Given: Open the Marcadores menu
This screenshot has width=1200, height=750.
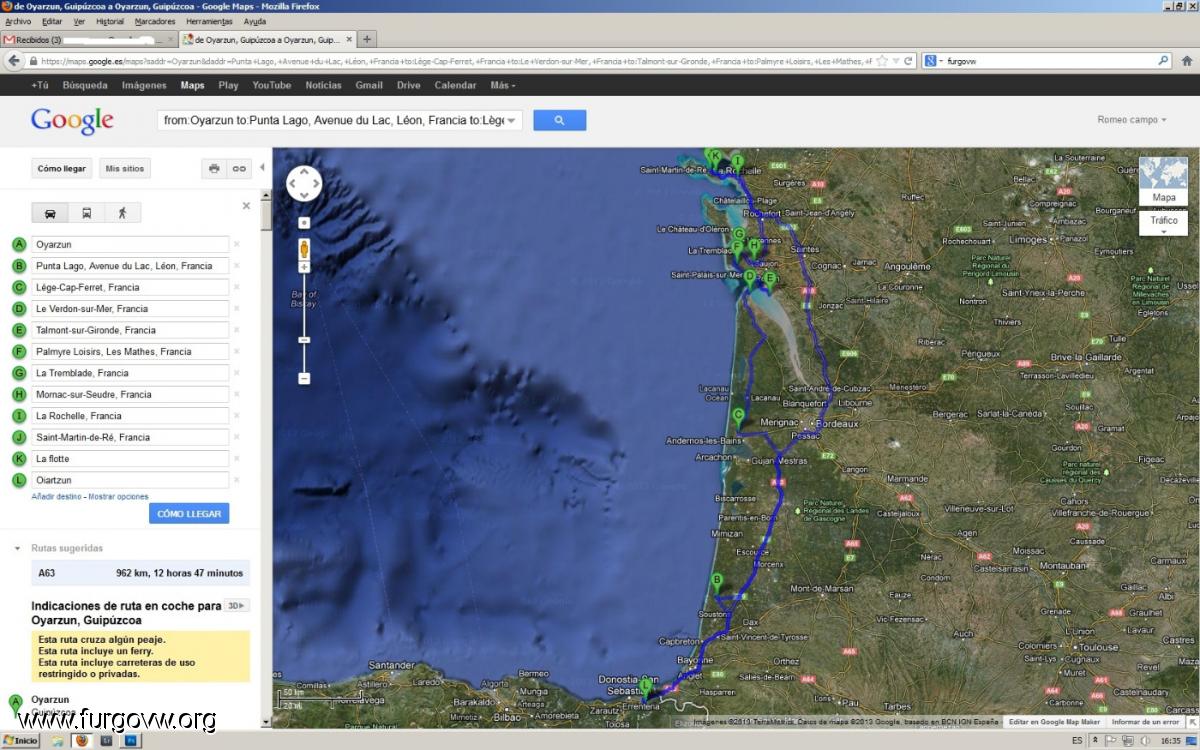Looking at the screenshot, I should click(155, 21).
